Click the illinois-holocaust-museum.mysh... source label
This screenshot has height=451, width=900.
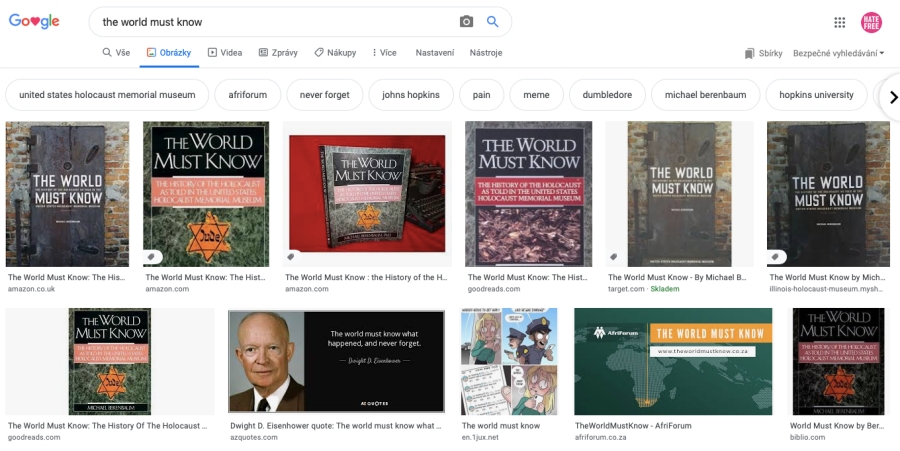click(x=827, y=289)
